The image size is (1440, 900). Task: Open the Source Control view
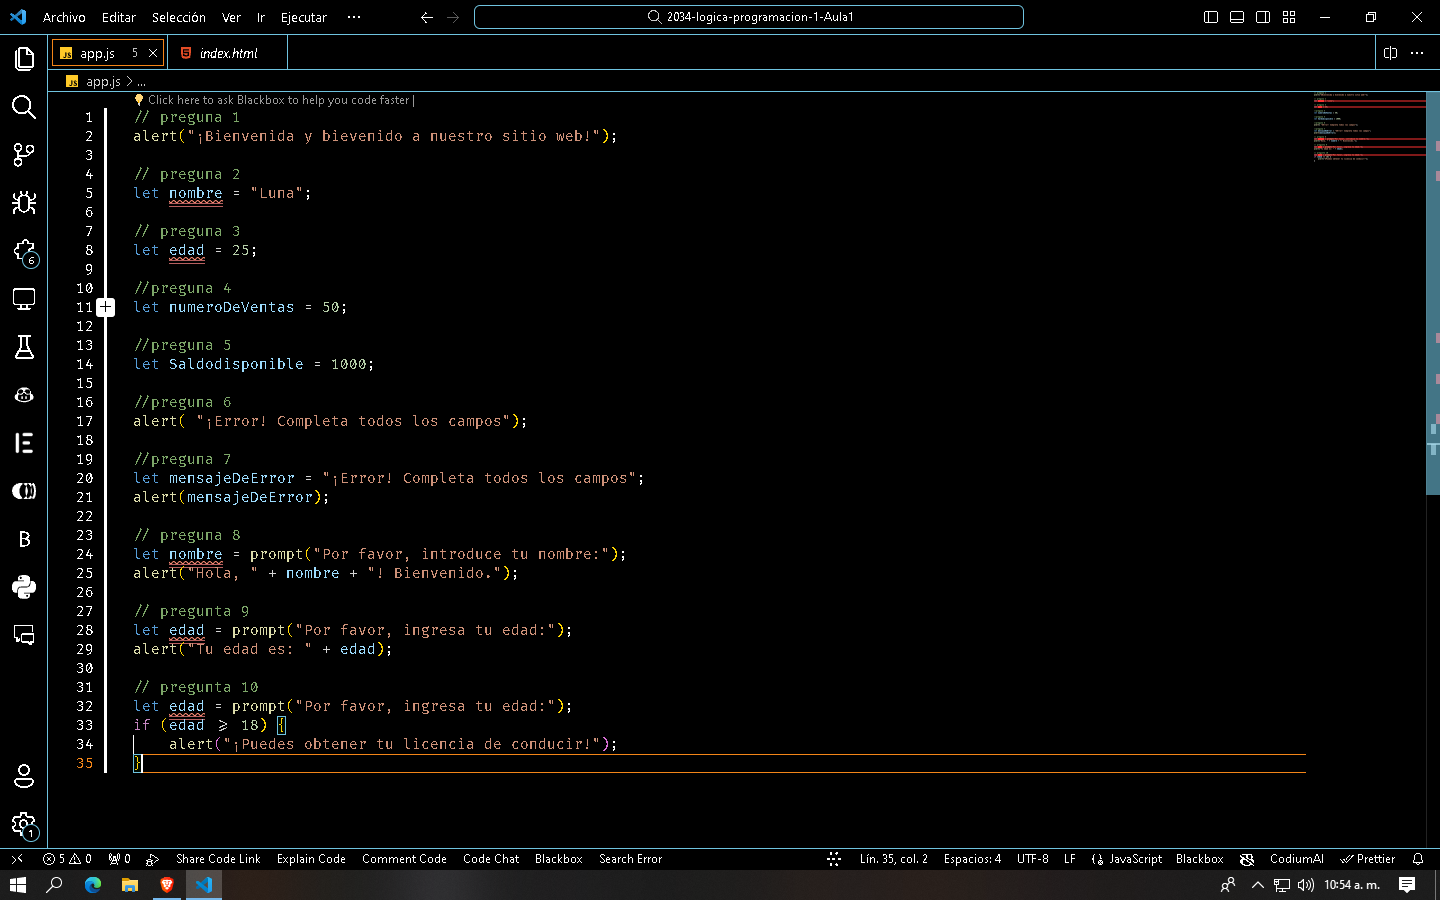tap(24, 155)
